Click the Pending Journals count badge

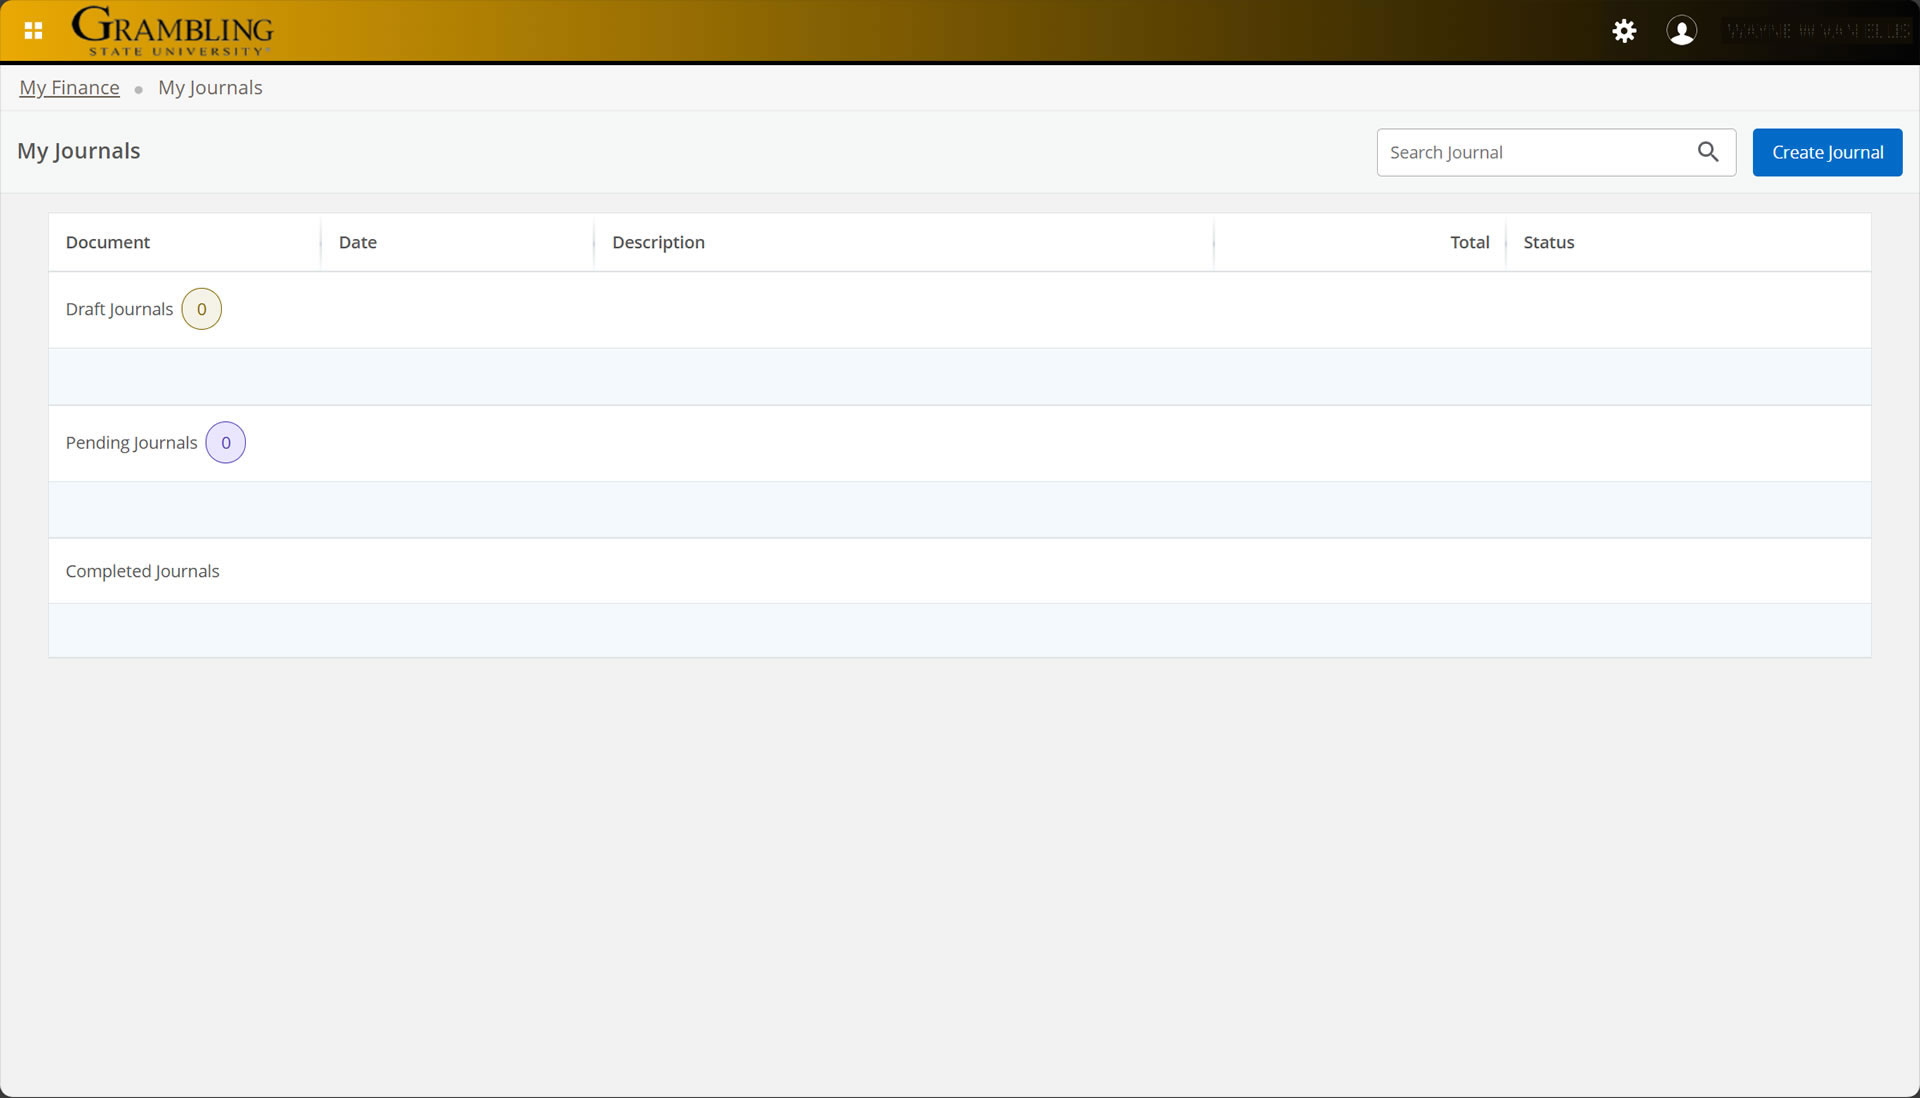click(x=225, y=442)
